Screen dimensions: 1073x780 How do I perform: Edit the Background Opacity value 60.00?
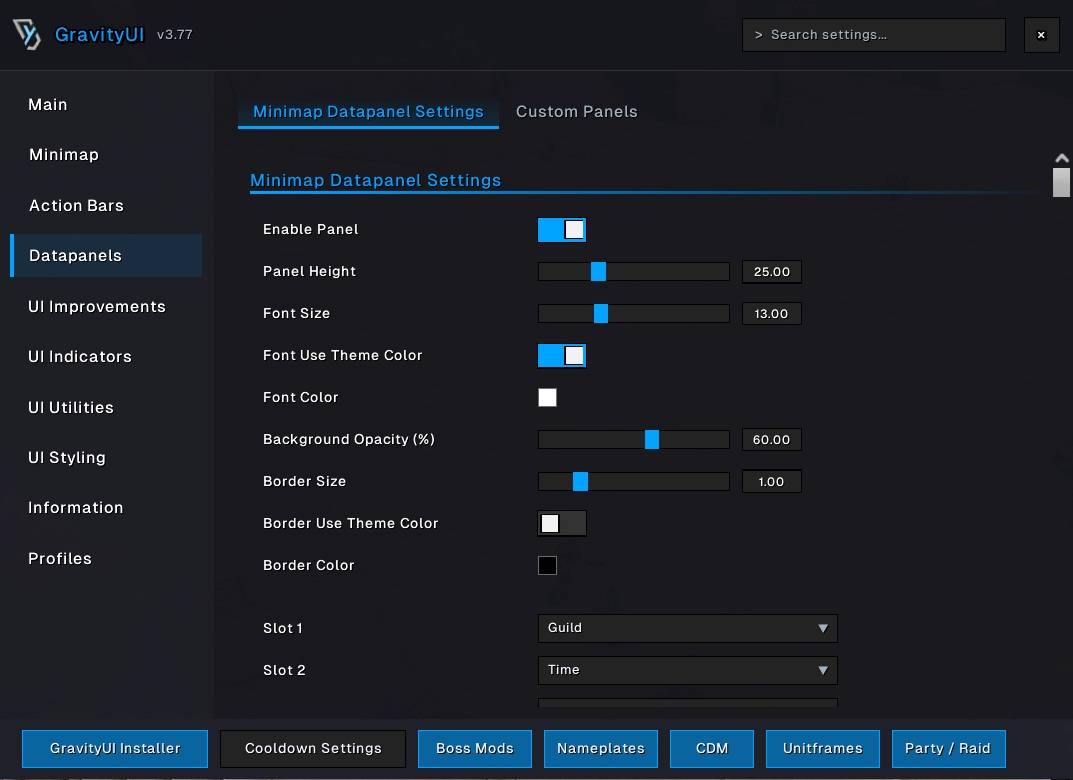click(x=771, y=439)
